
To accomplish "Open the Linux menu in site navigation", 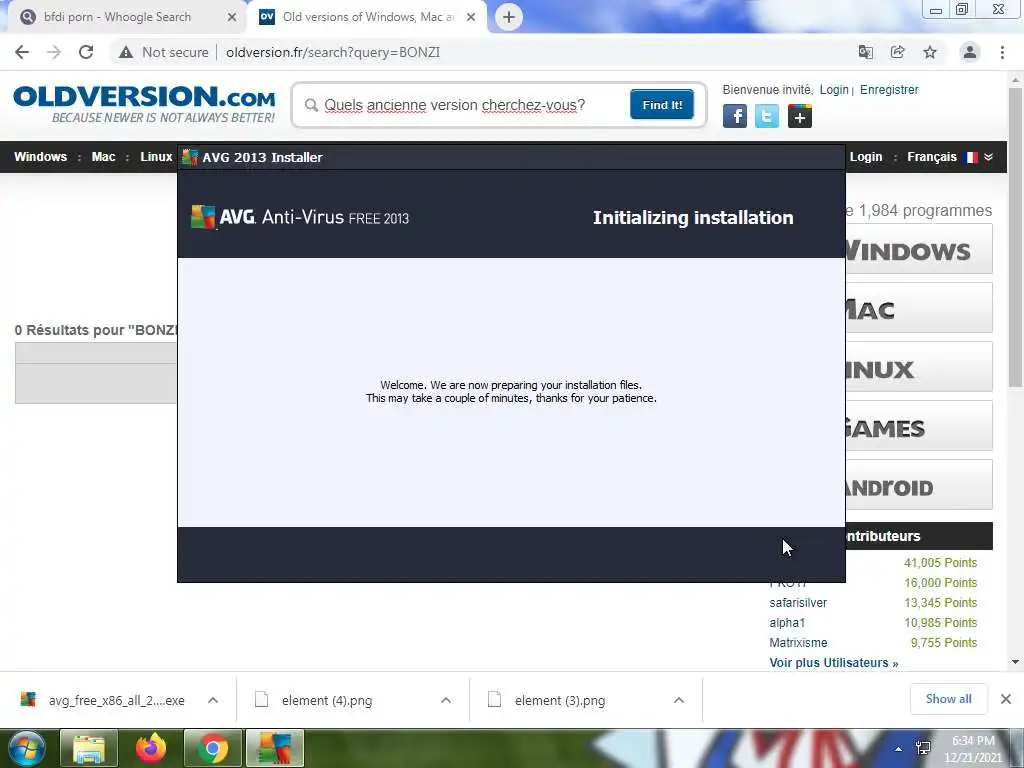I will 156,157.
